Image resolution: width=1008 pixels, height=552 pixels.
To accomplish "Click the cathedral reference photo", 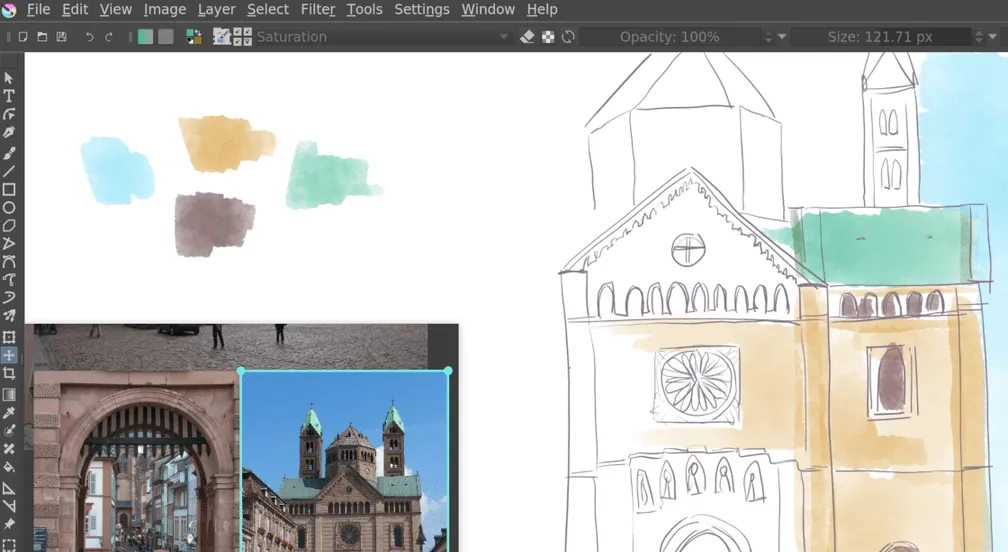I will point(344,460).
